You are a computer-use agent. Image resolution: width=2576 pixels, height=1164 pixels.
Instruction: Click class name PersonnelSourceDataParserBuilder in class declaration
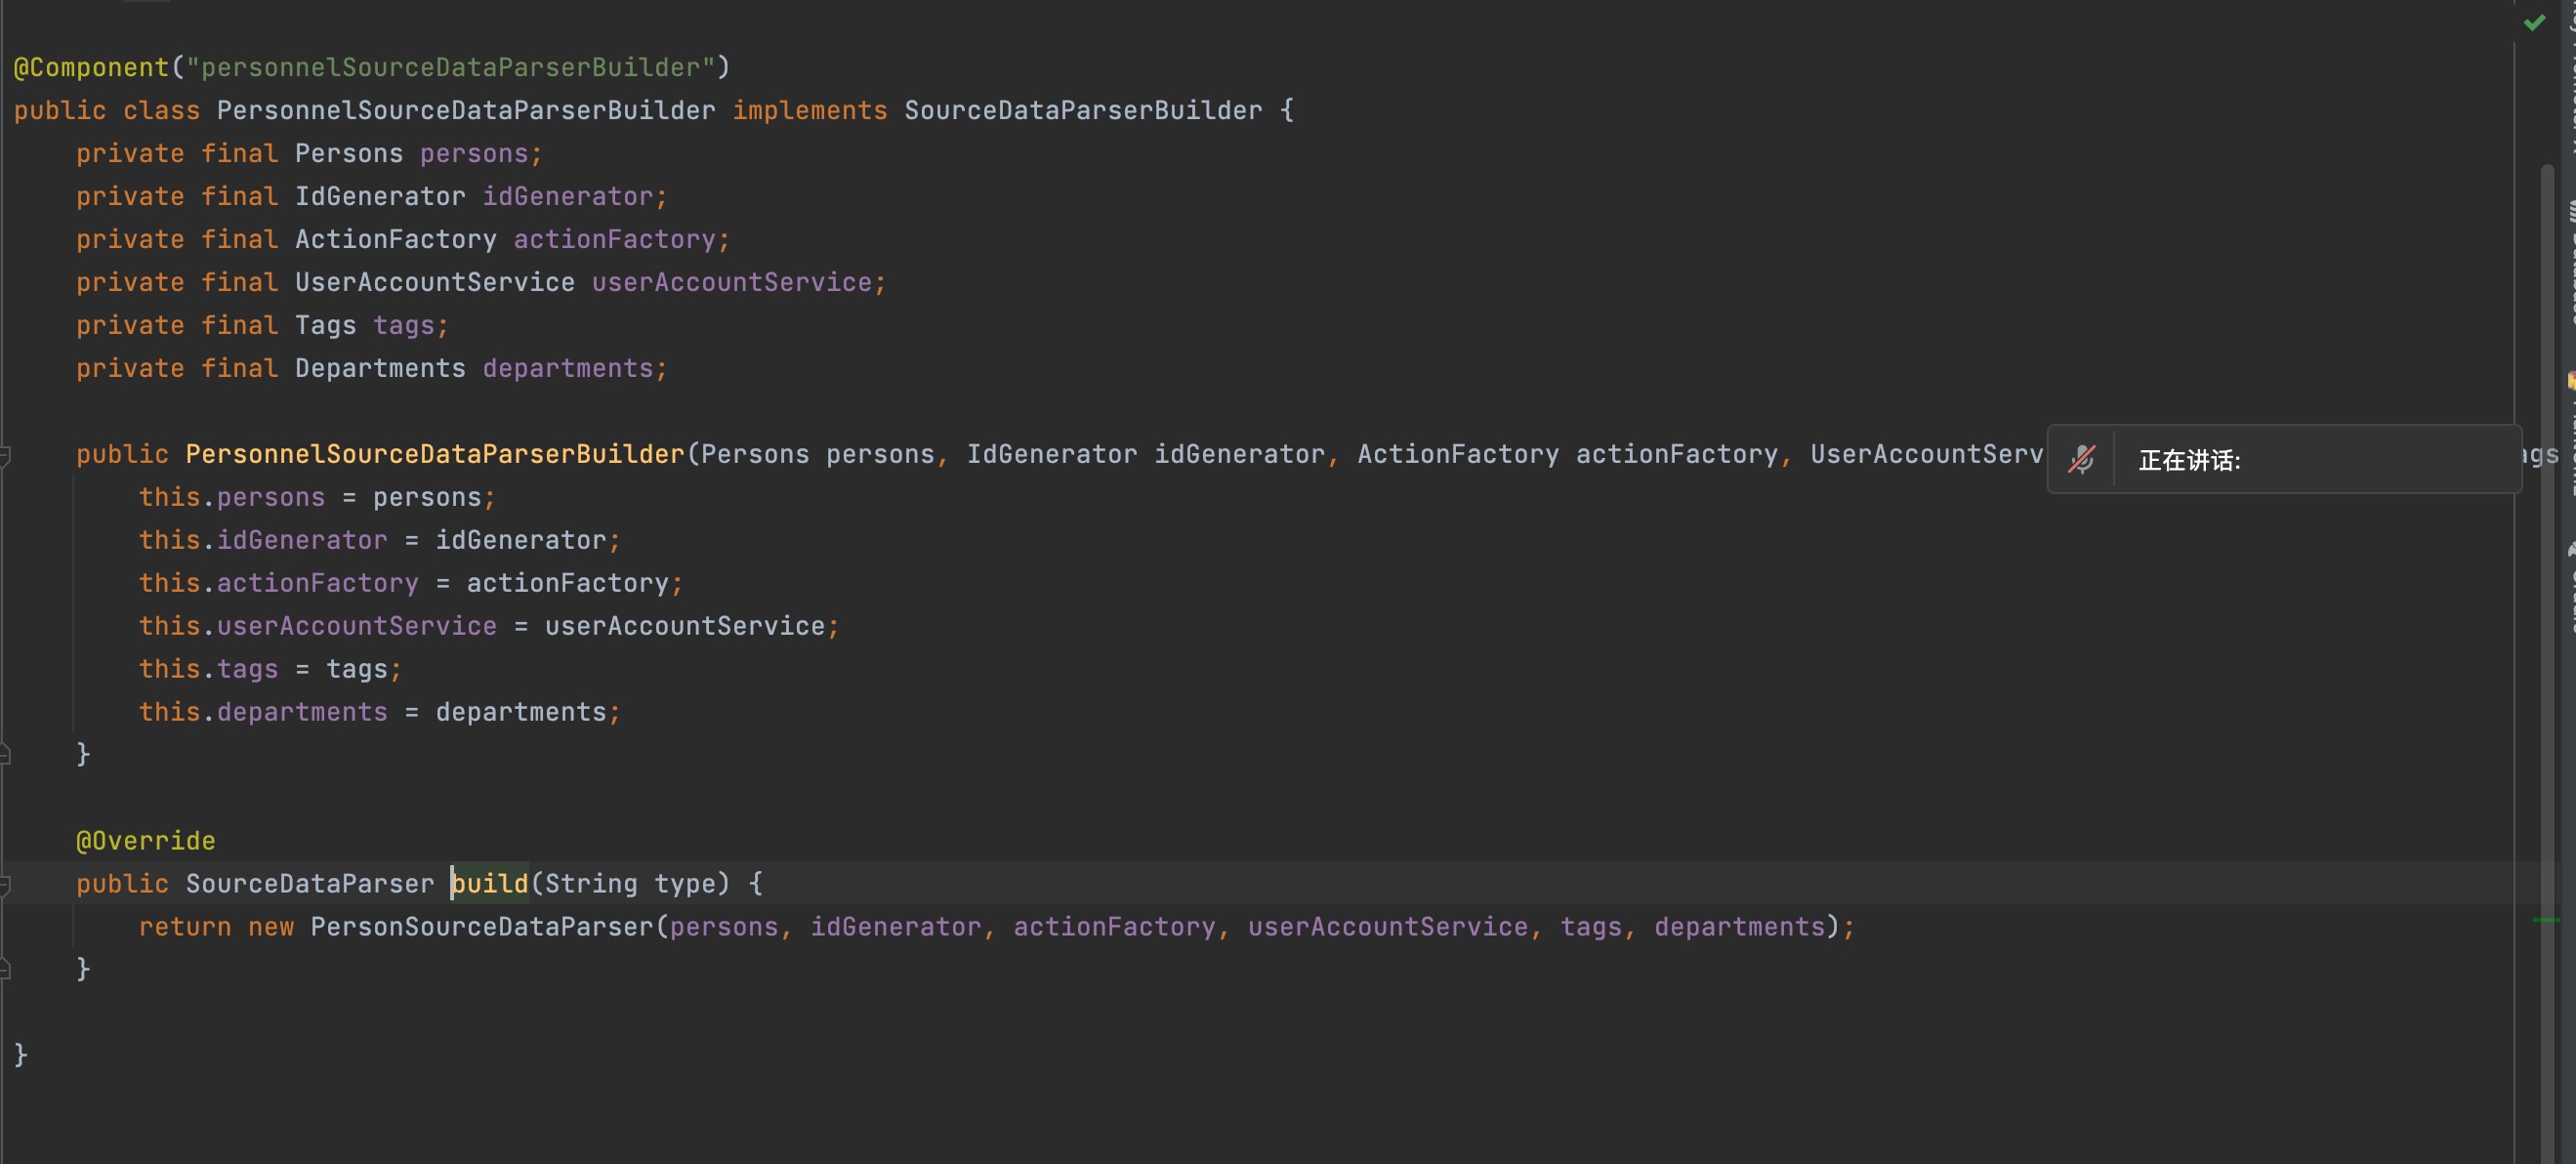(x=466, y=110)
